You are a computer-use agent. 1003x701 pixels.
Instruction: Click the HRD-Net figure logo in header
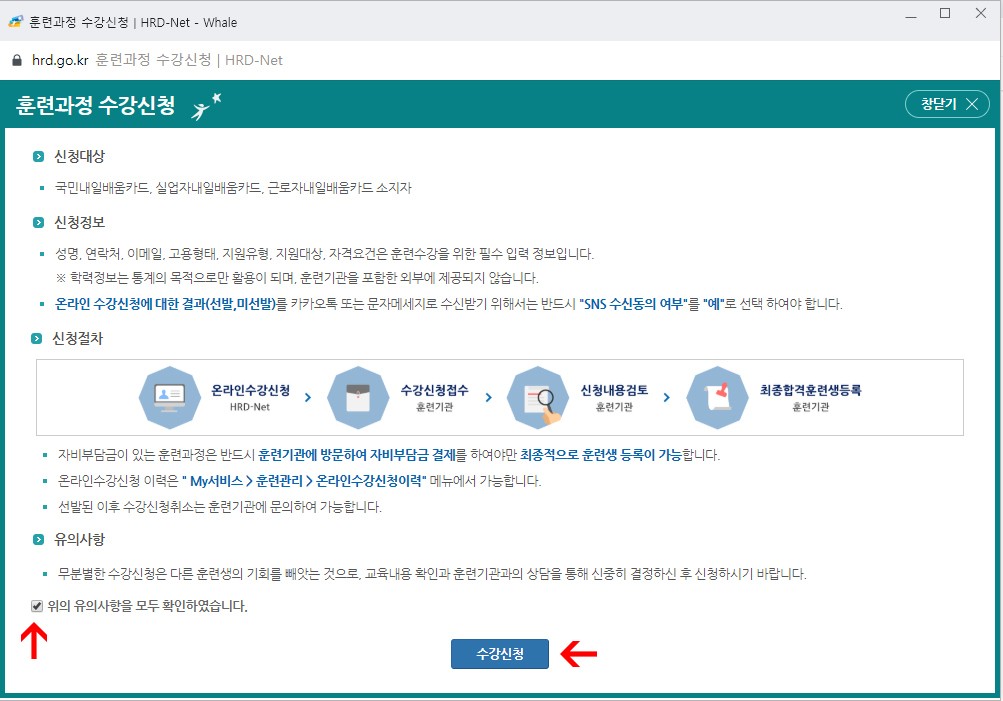pos(207,105)
